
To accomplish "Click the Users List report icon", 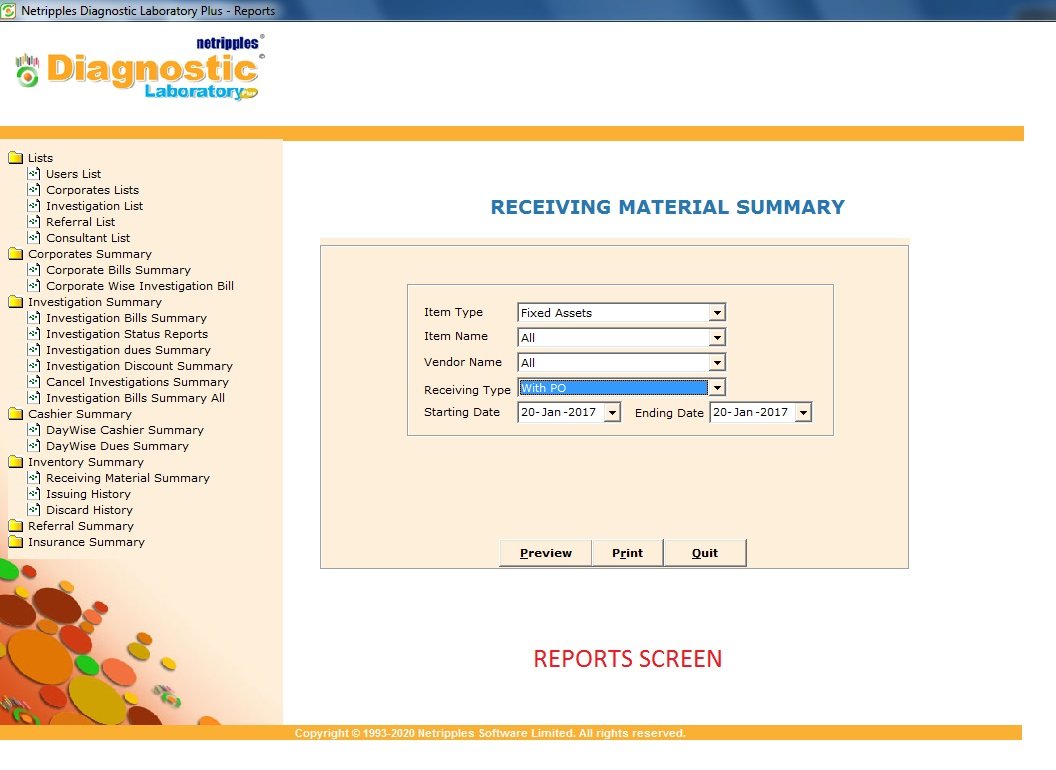I will 34,174.
